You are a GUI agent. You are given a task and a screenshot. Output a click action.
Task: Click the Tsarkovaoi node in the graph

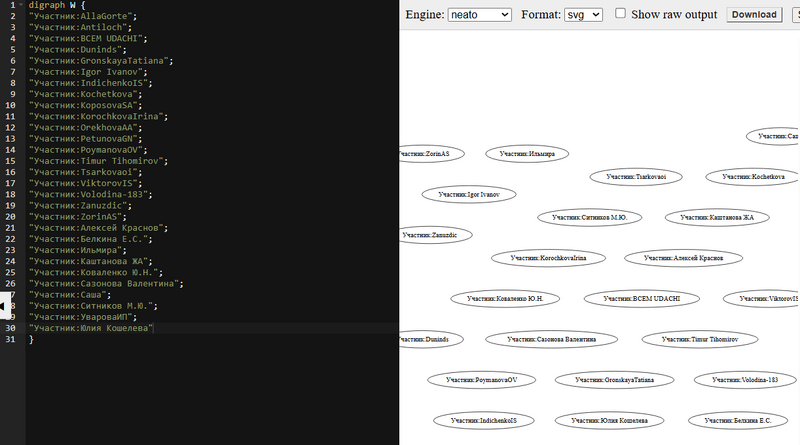(x=635, y=177)
